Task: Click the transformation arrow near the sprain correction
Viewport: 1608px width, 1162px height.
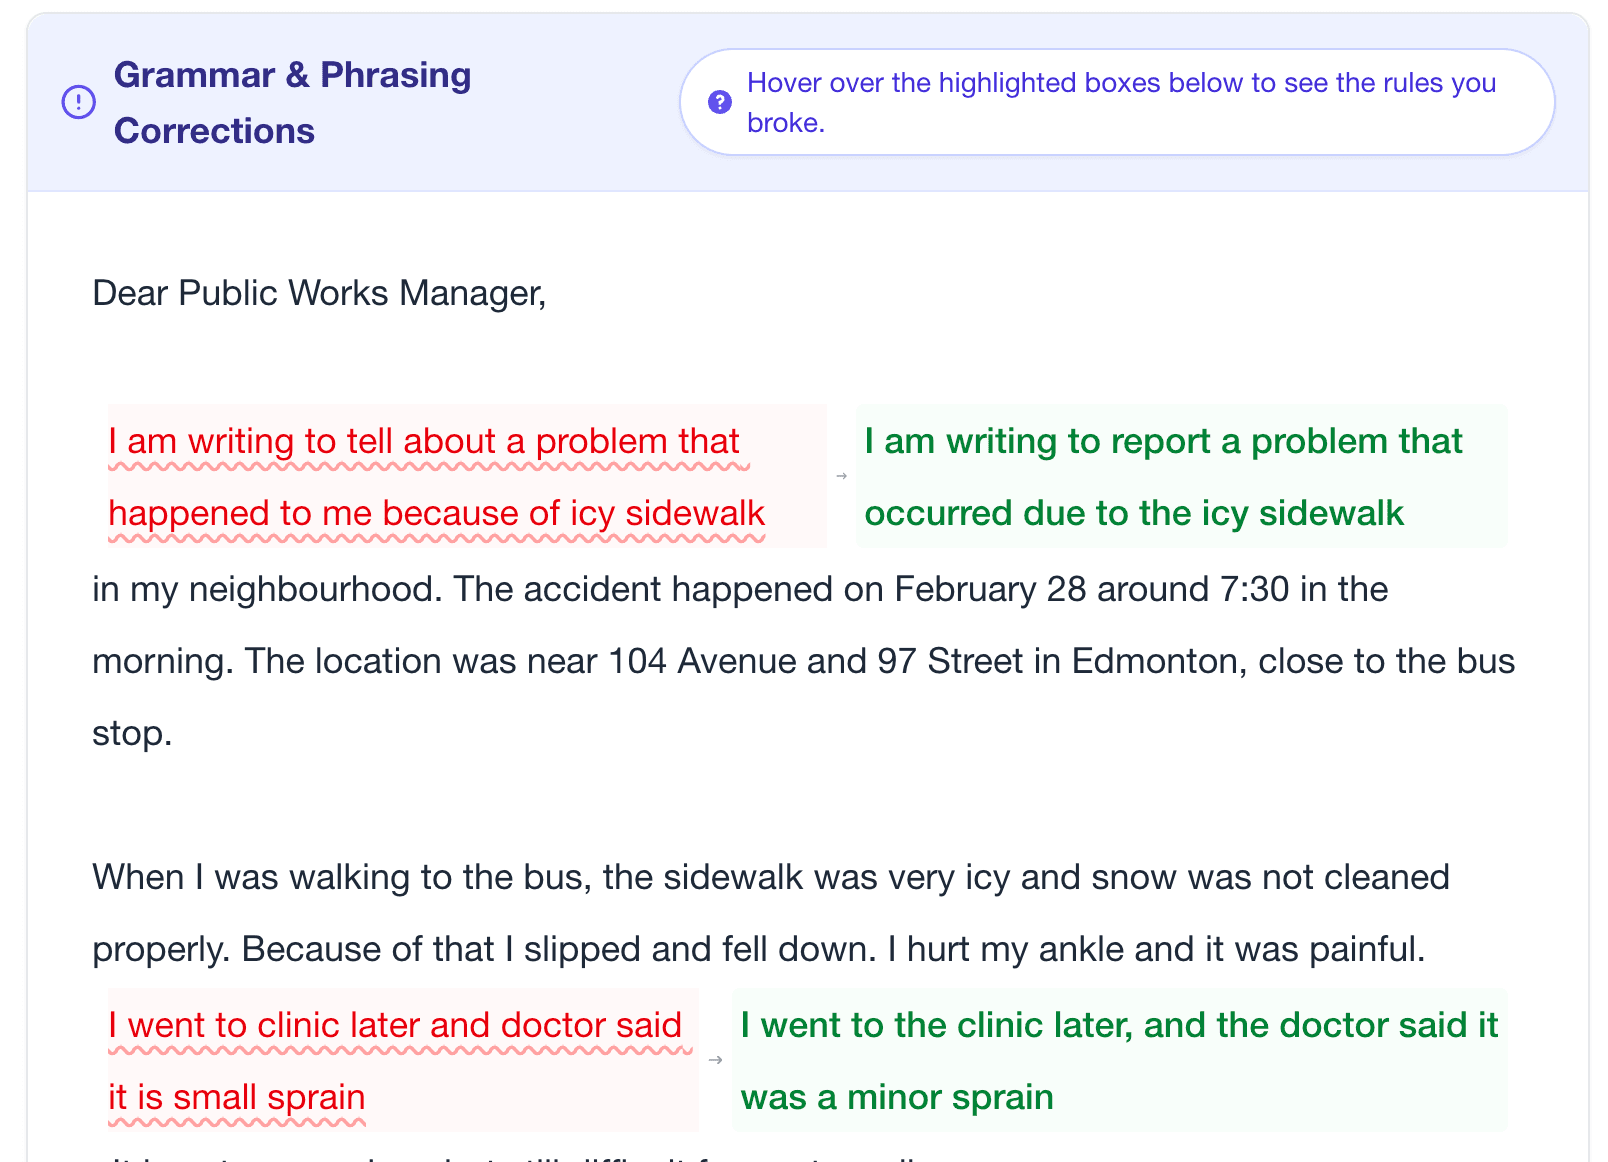Action: coord(714,1060)
